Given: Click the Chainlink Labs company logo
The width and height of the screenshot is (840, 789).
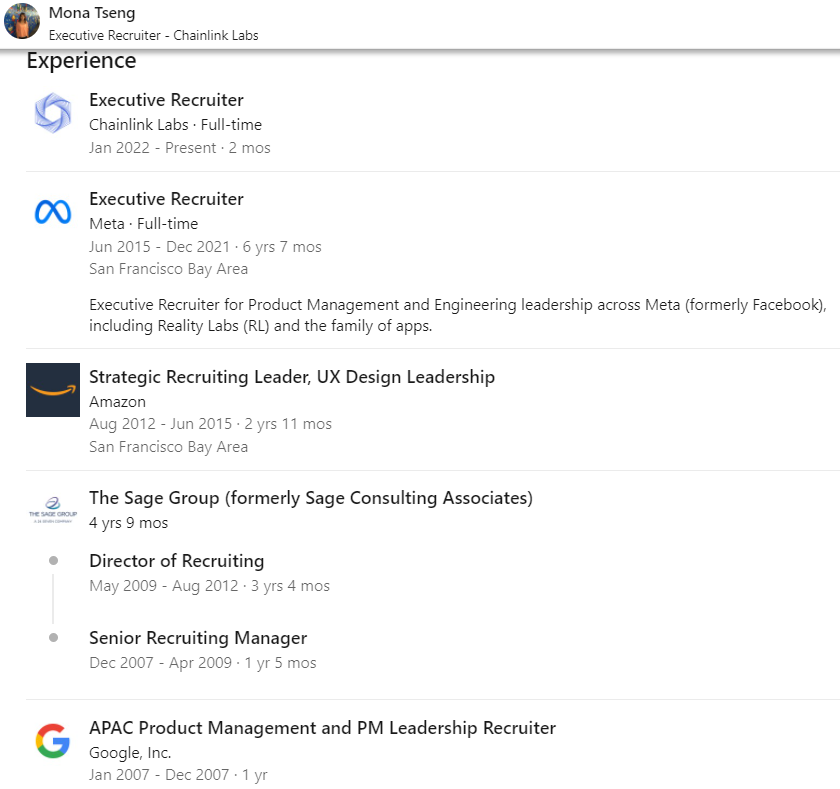Looking at the screenshot, I should pyautogui.click(x=52, y=113).
